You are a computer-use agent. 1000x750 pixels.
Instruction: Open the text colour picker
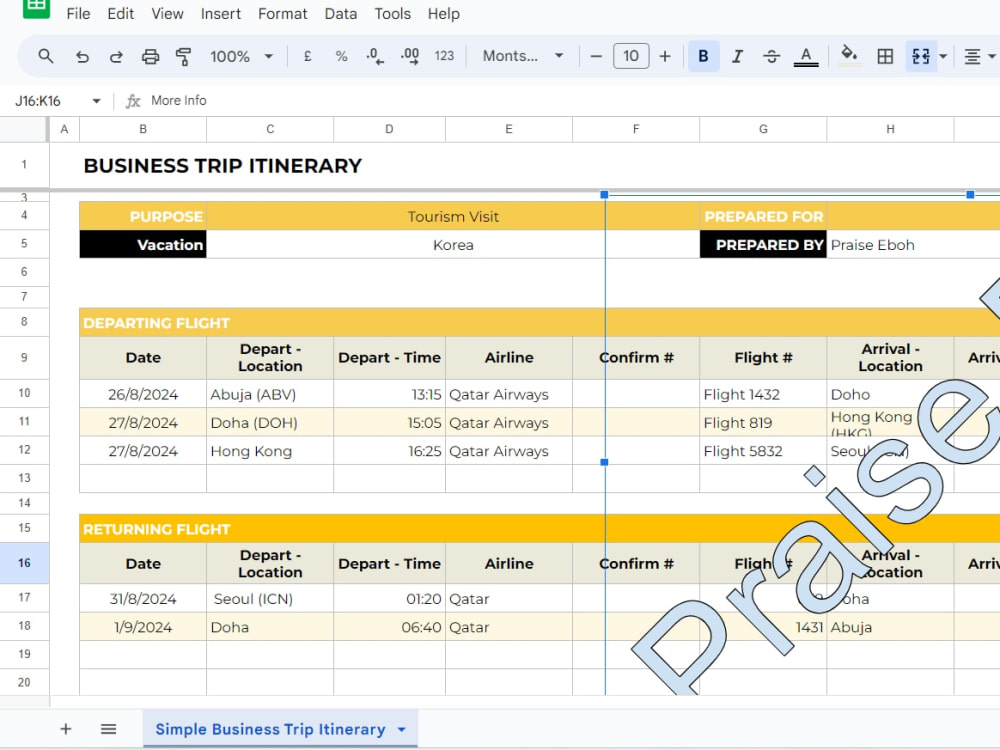806,56
